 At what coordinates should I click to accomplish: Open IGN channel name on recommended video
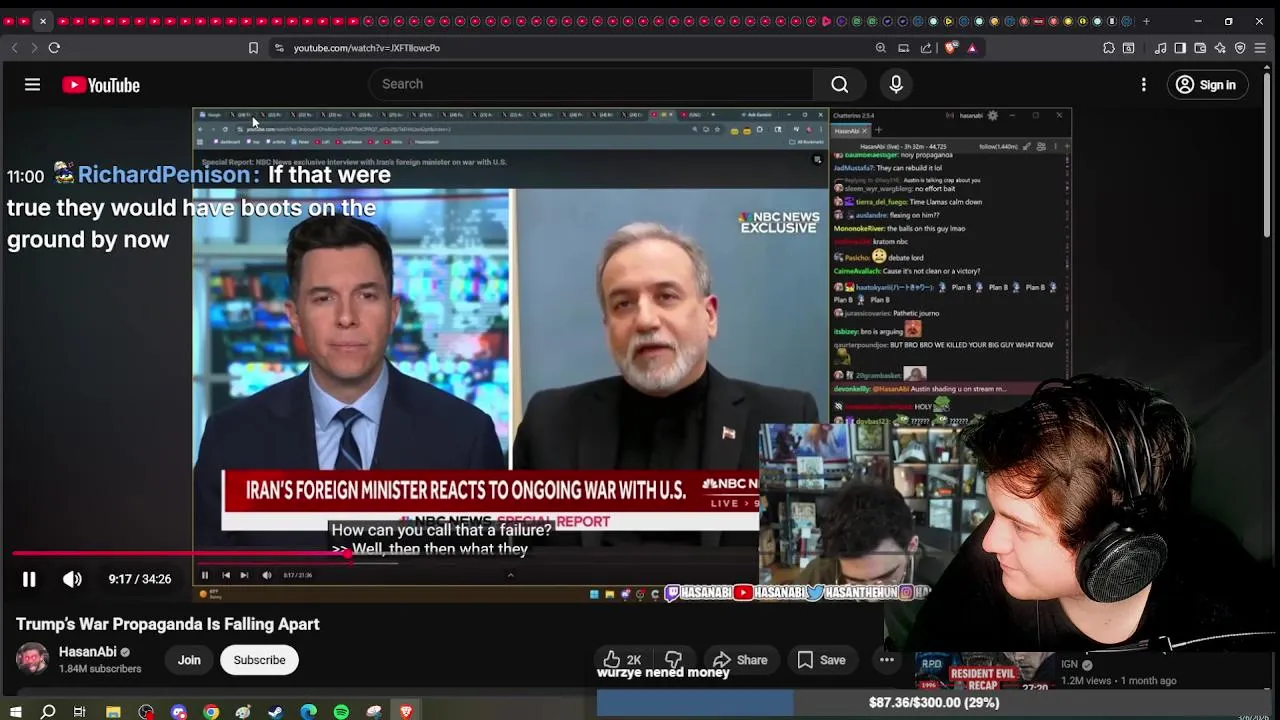1070,664
